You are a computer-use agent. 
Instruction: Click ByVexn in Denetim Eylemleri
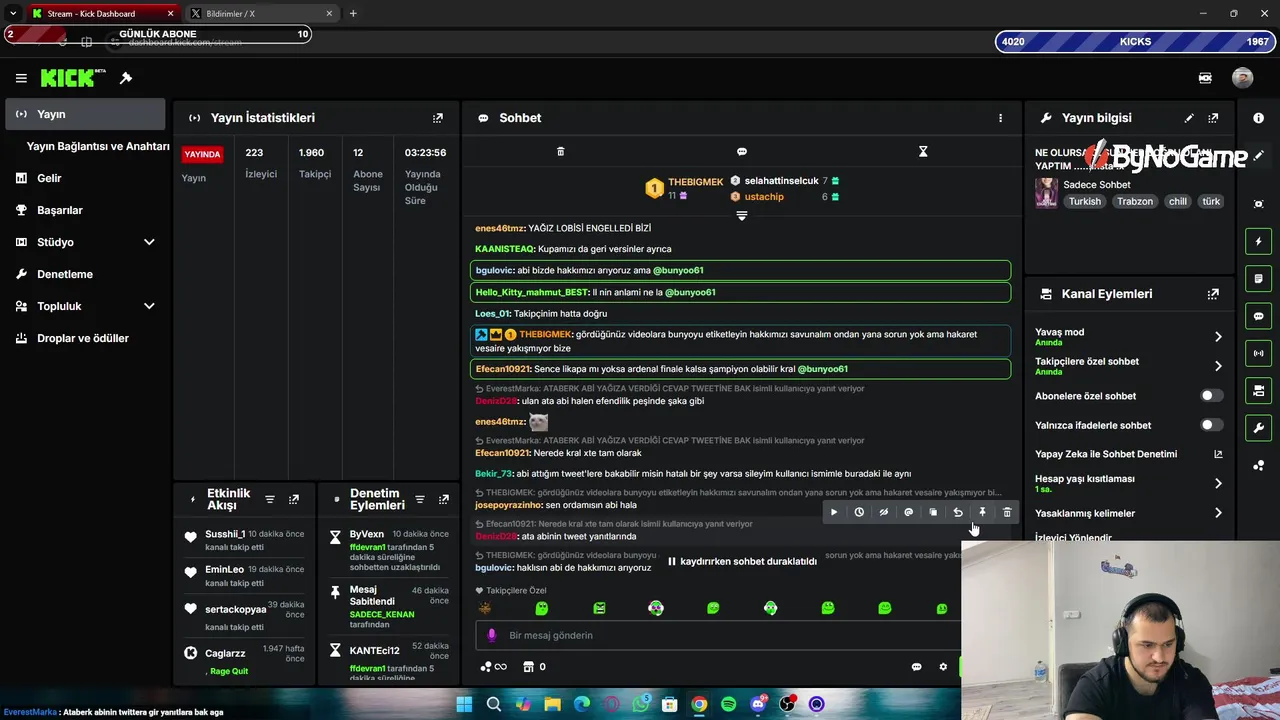tap(367, 534)
